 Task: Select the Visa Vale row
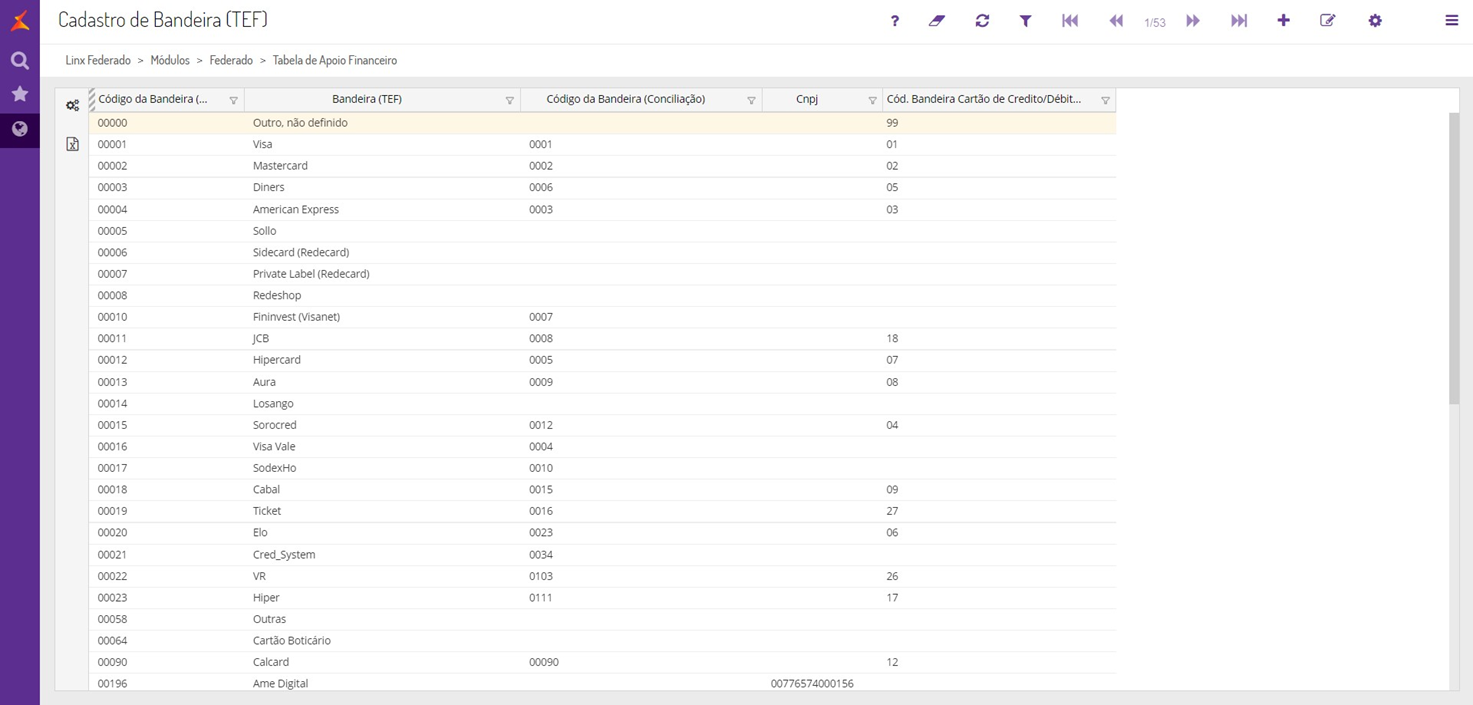602,447
